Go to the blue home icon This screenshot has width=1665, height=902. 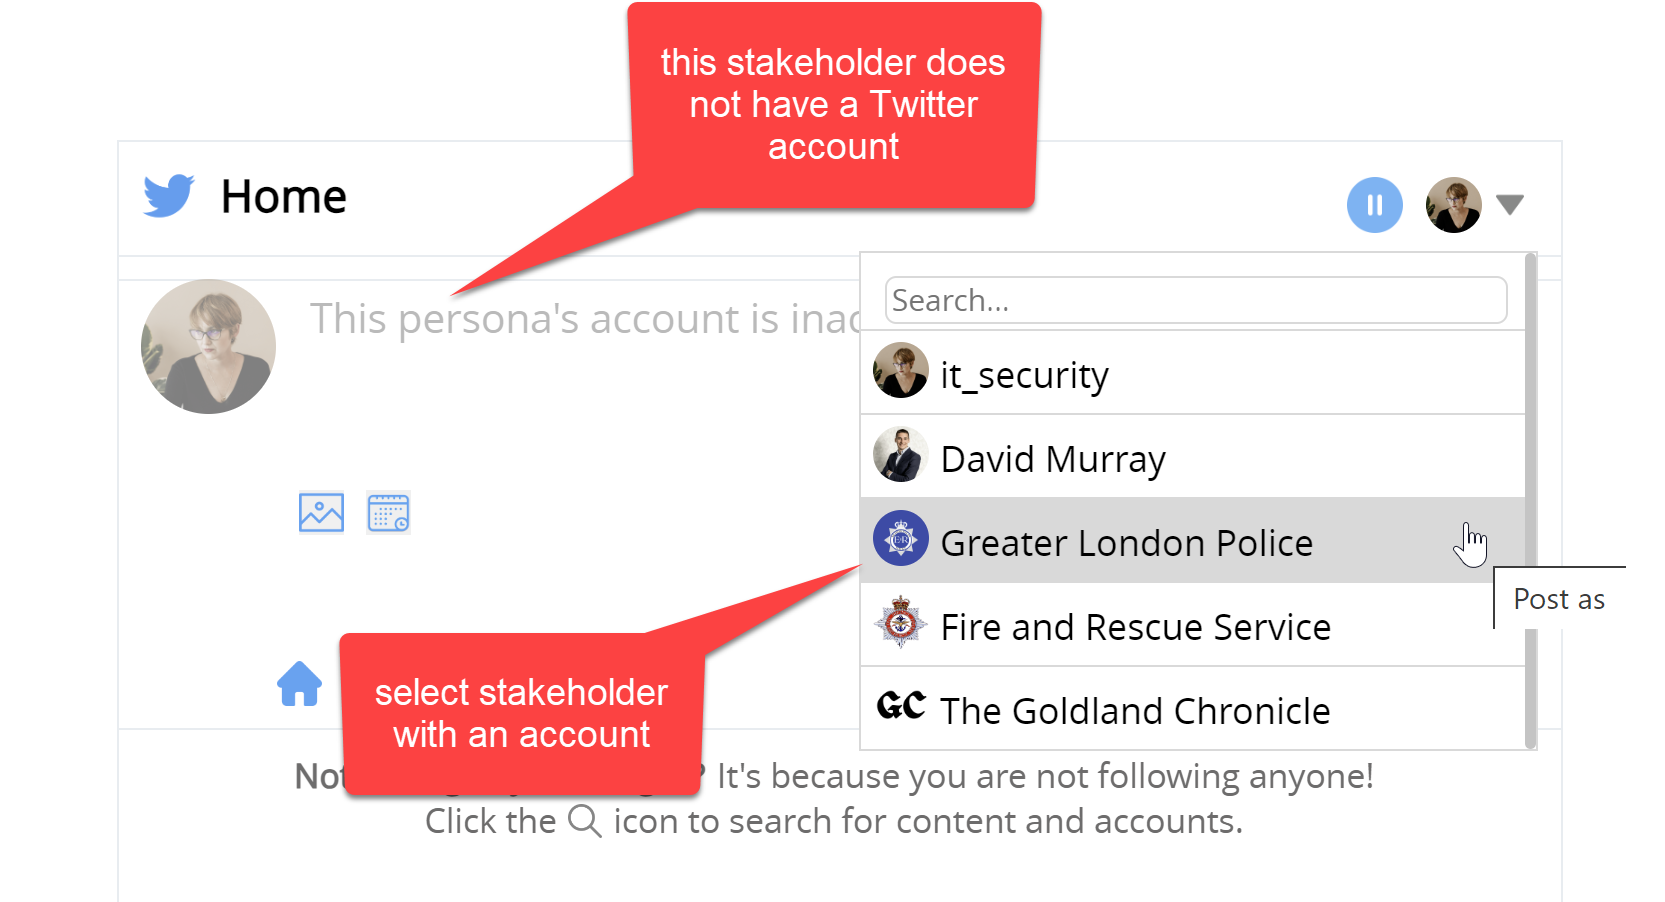tap(299, 685)
